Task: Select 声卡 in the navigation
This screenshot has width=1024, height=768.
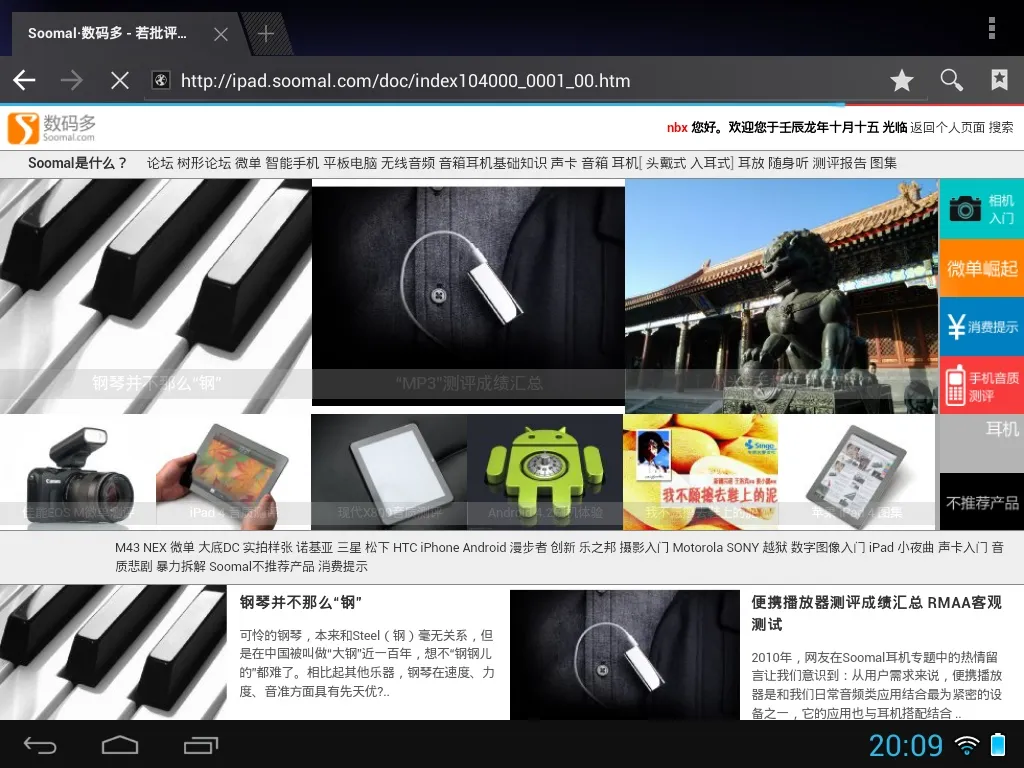Action: (x=564, y=163)
